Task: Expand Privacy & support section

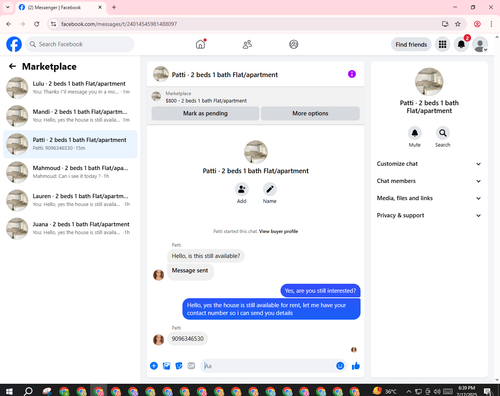Action: tap(429, 215)
